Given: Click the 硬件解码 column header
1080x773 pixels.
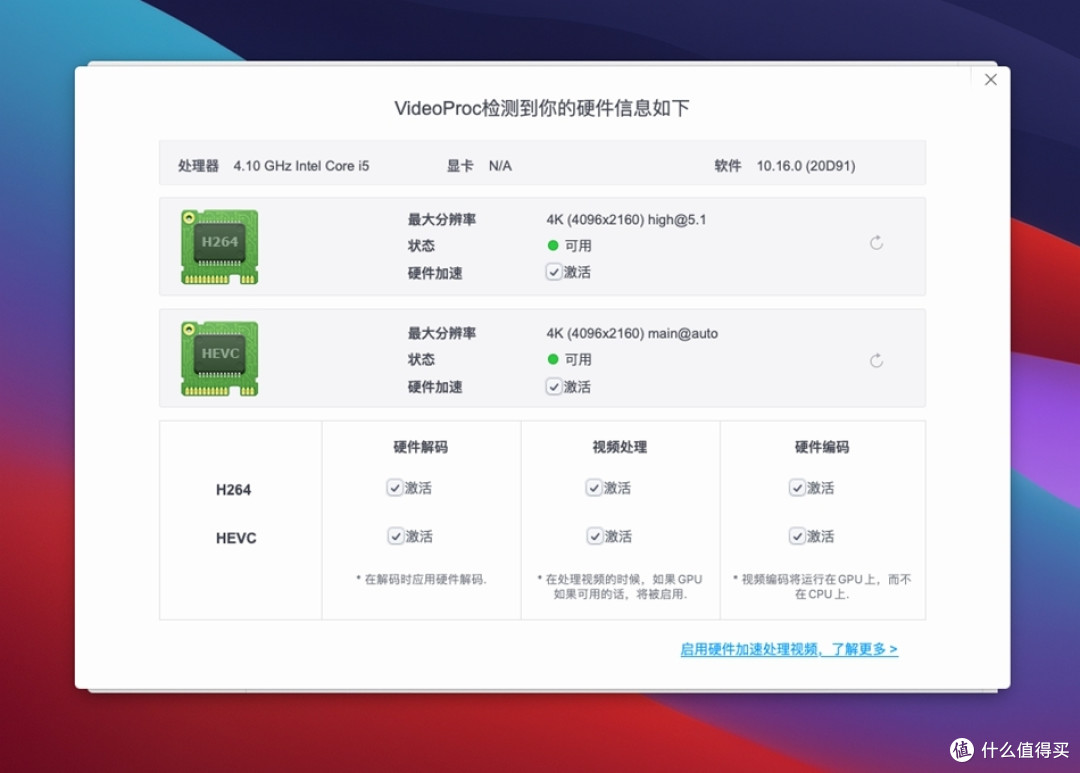Looking at the screenshot, I should pyautogui.click(x=420, y=447).
